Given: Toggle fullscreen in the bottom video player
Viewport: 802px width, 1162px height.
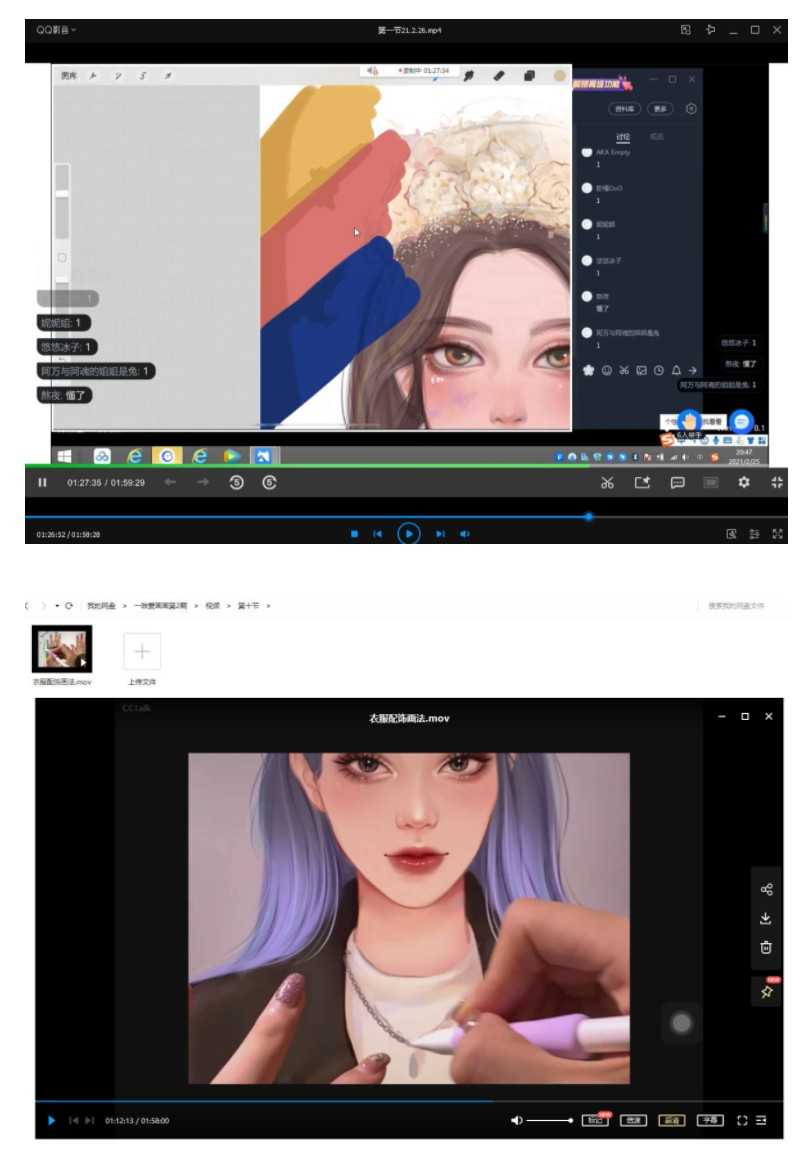Looking at the screenshot, I should (x=742, y=1120).
